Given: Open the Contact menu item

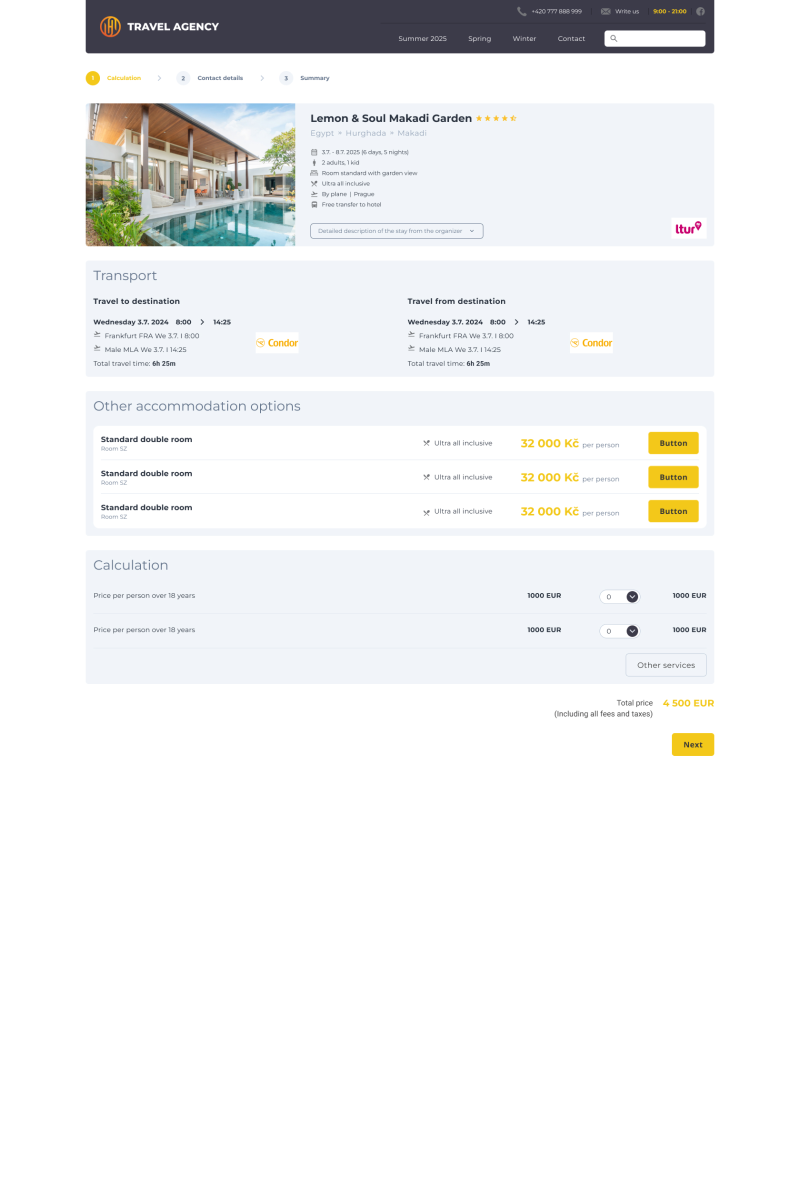Looking at the screenshot, I should point(571,38).
